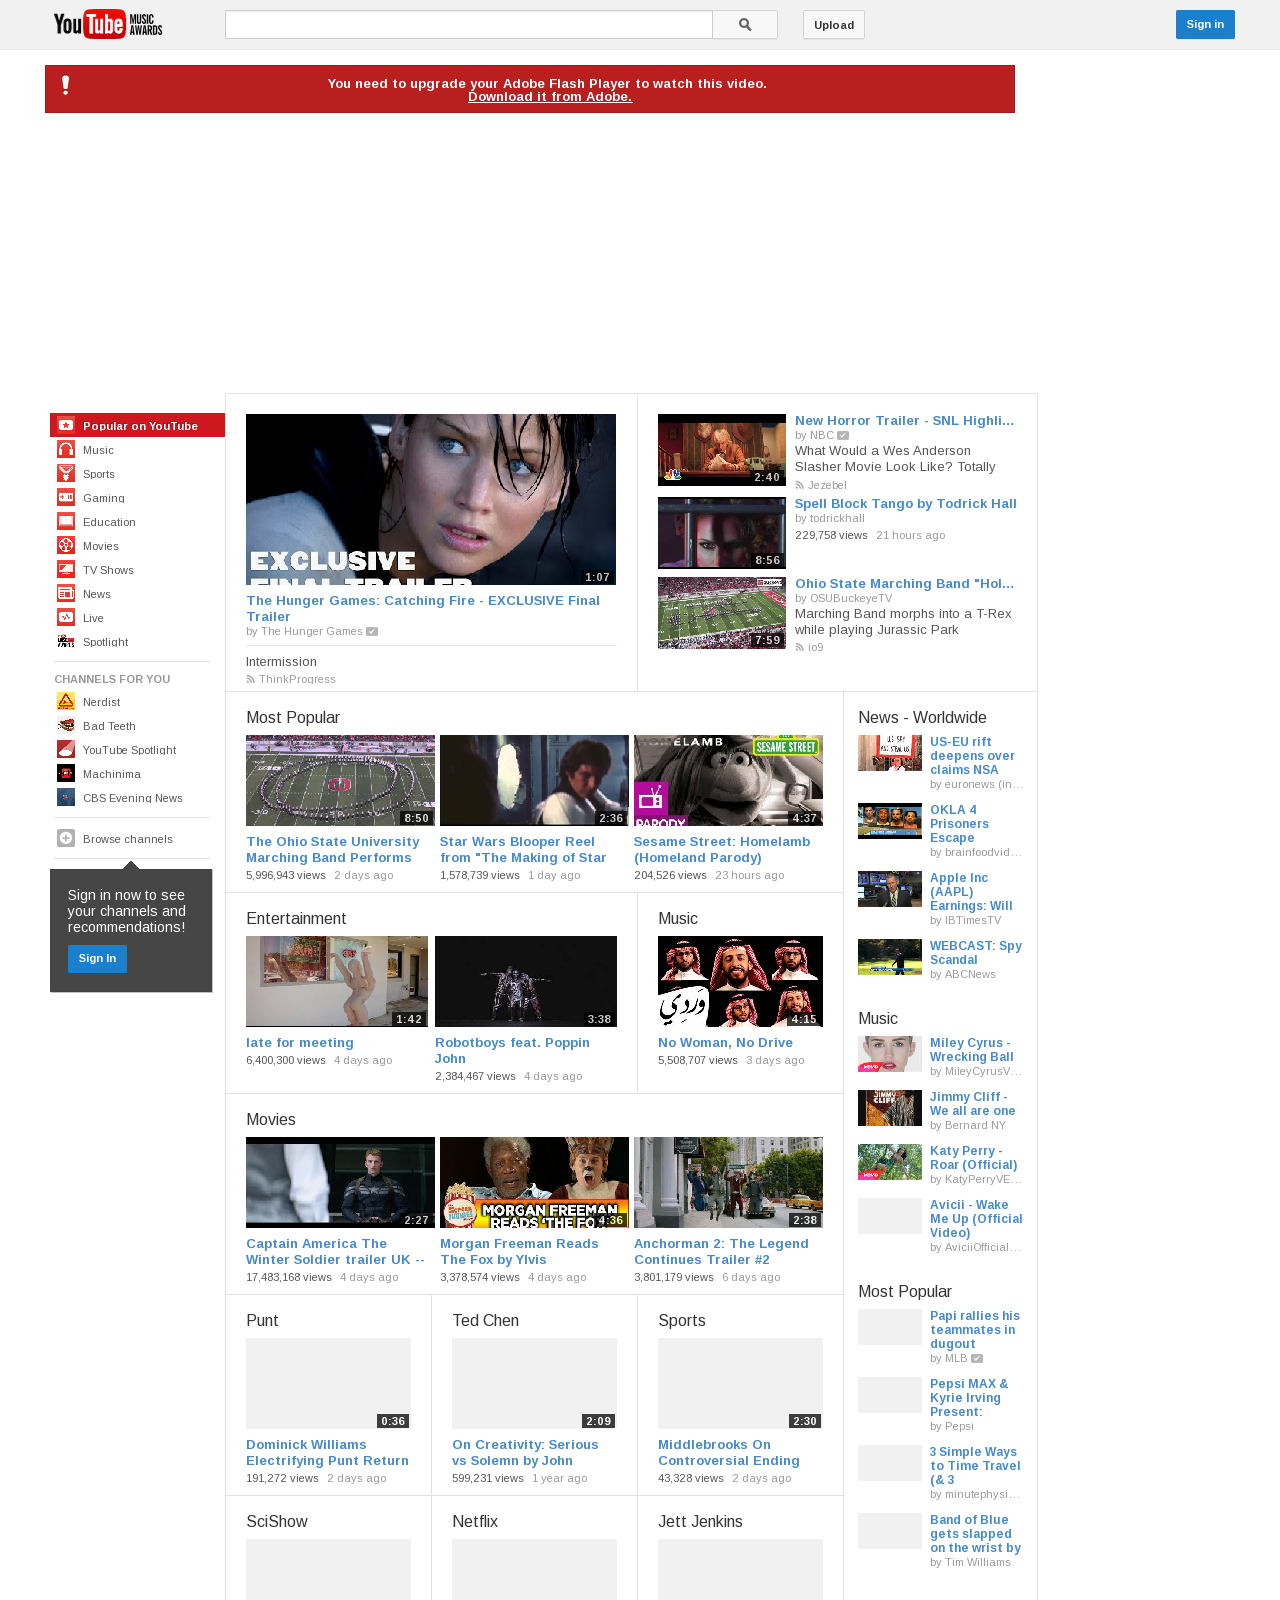Open the Popular on YouTube sidebar item

(x=137, y=425)
